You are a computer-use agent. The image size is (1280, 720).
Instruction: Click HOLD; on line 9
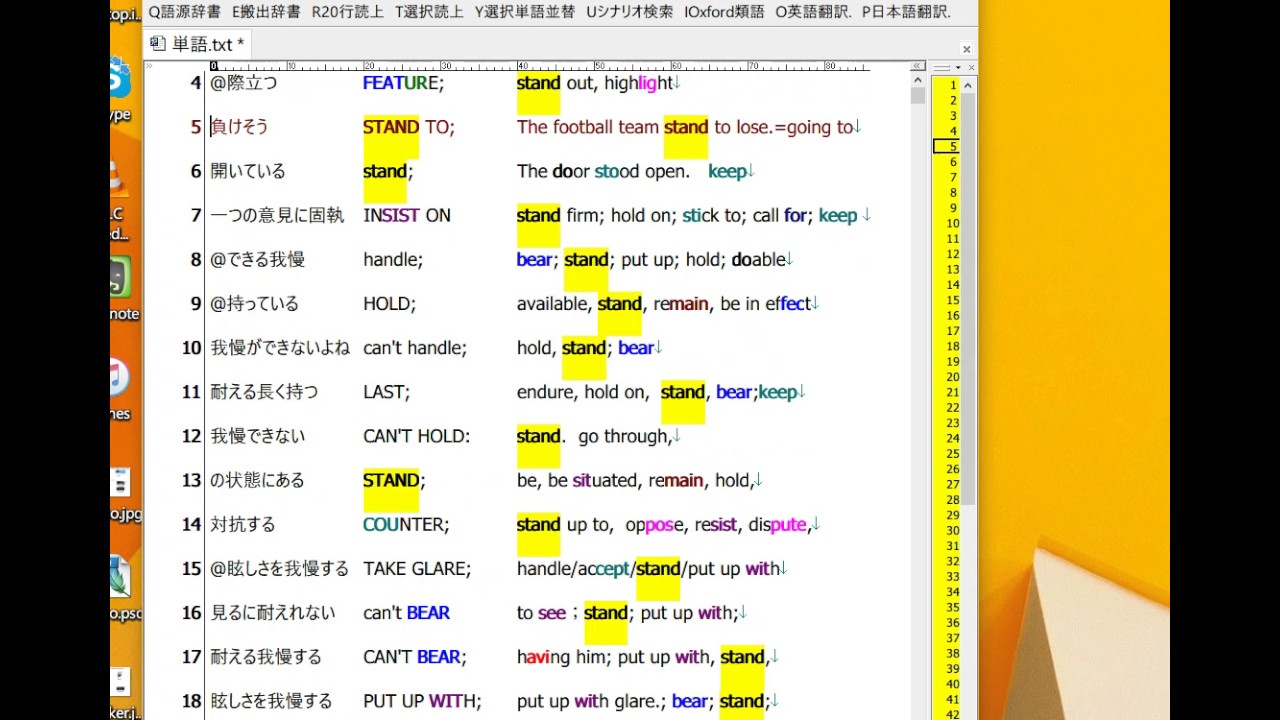point(389,303)
